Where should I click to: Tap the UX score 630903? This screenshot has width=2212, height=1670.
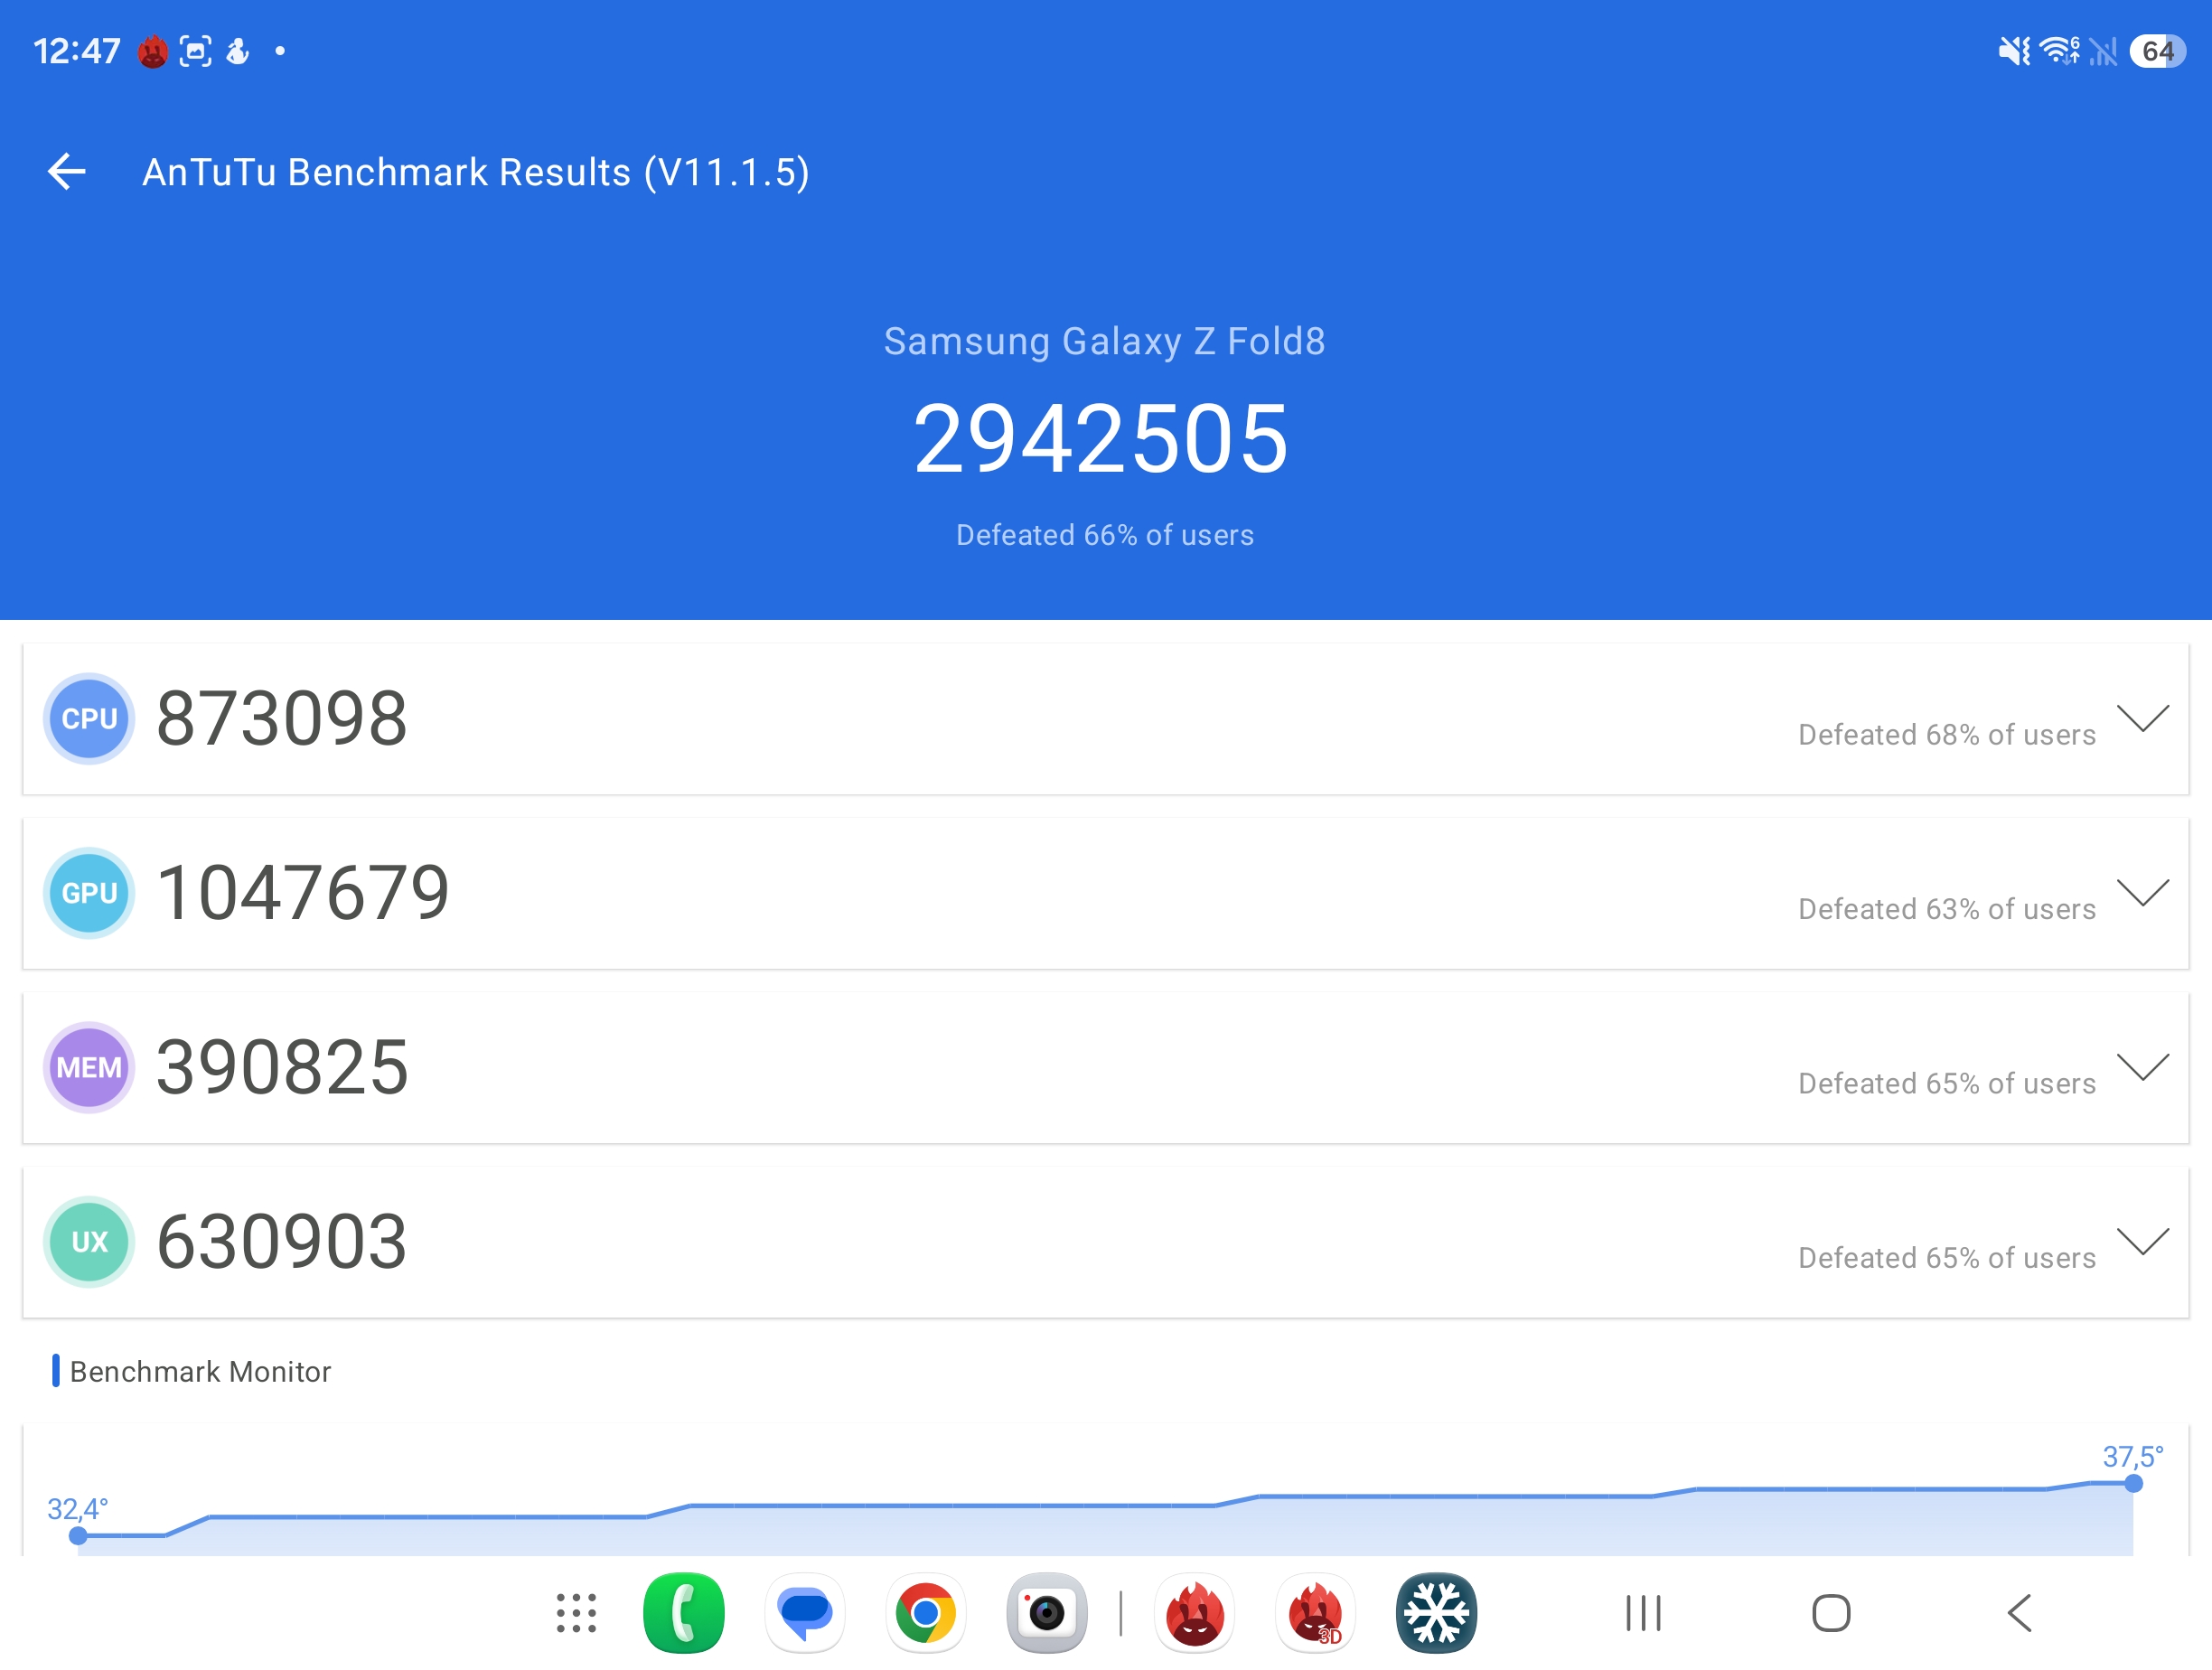pyautogui.click(x=282, y=1241)
